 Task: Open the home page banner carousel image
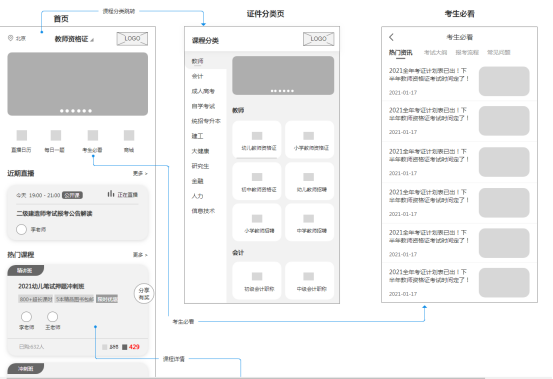pyautogui.click(x=78, y=84)
